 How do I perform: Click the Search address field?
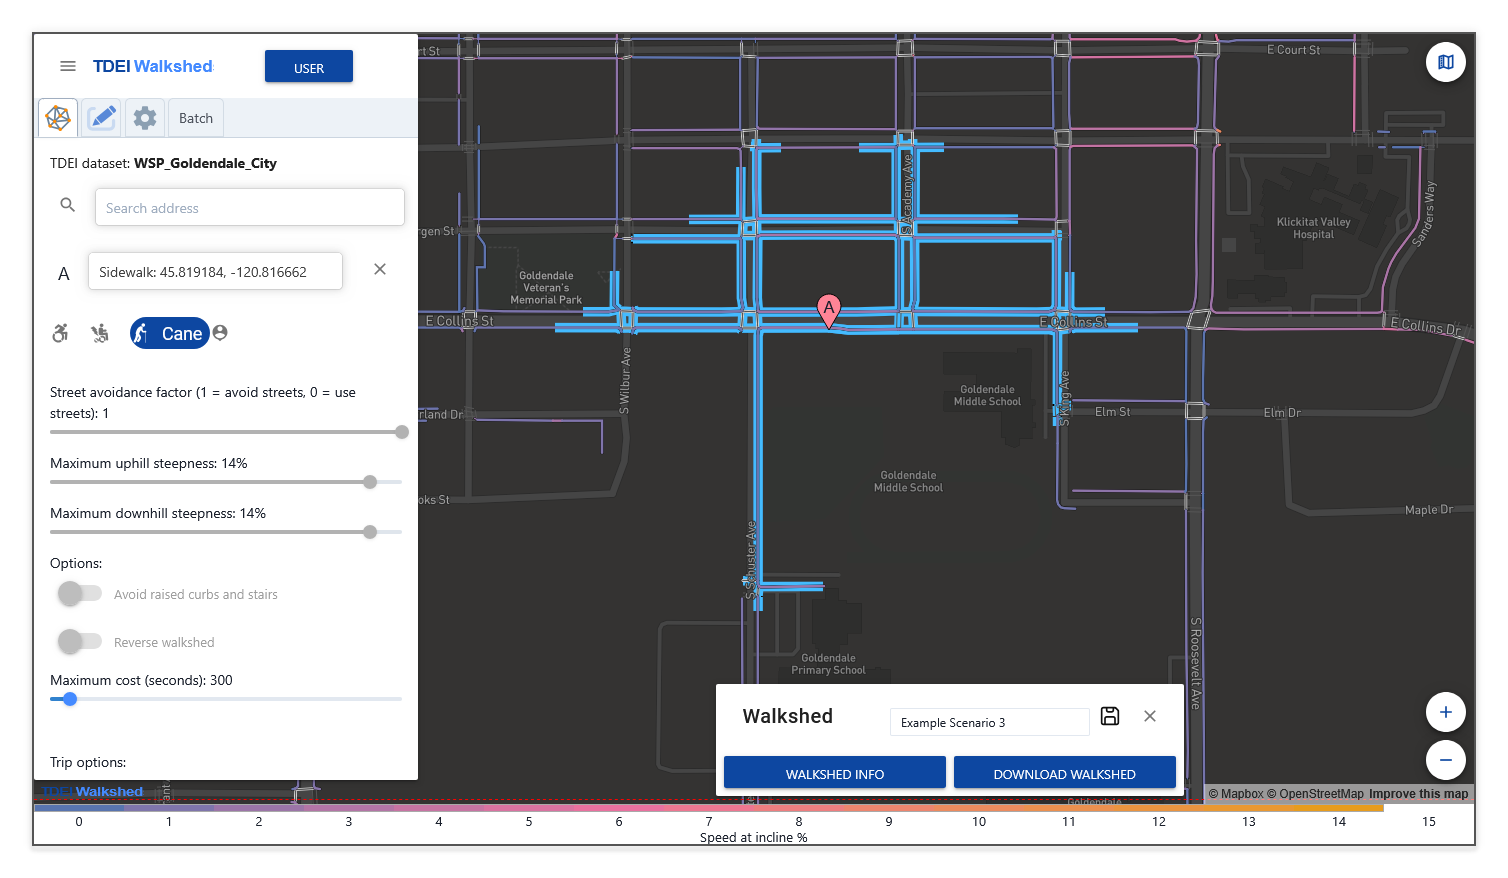point(249,208)
